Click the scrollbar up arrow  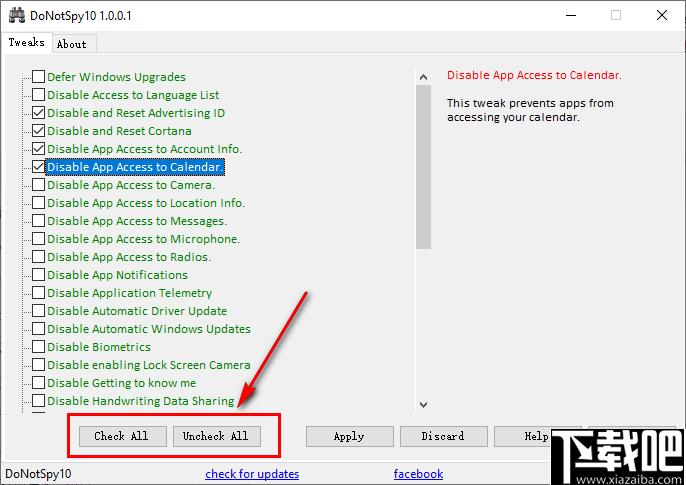point(423,77)
